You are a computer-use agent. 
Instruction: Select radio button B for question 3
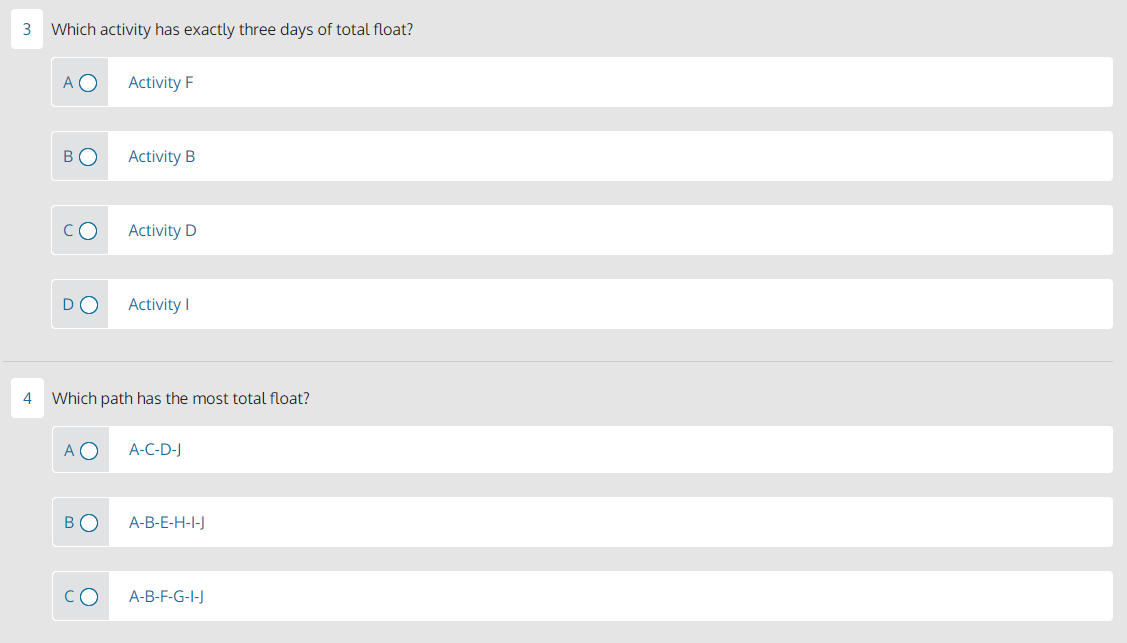tap(88, 157)
